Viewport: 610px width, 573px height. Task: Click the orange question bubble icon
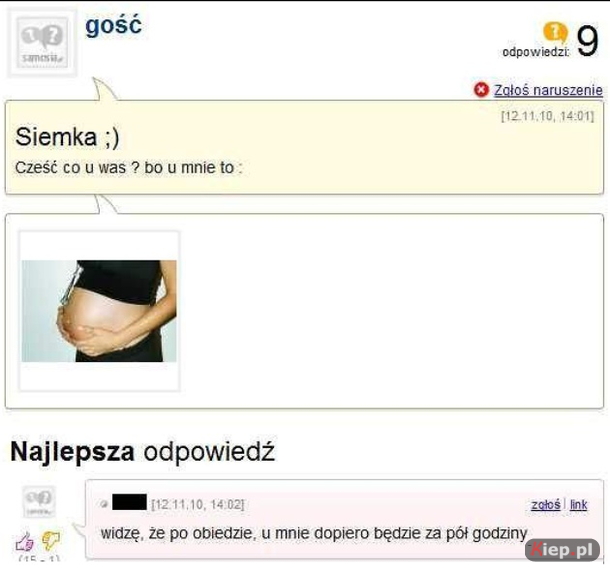555,33
